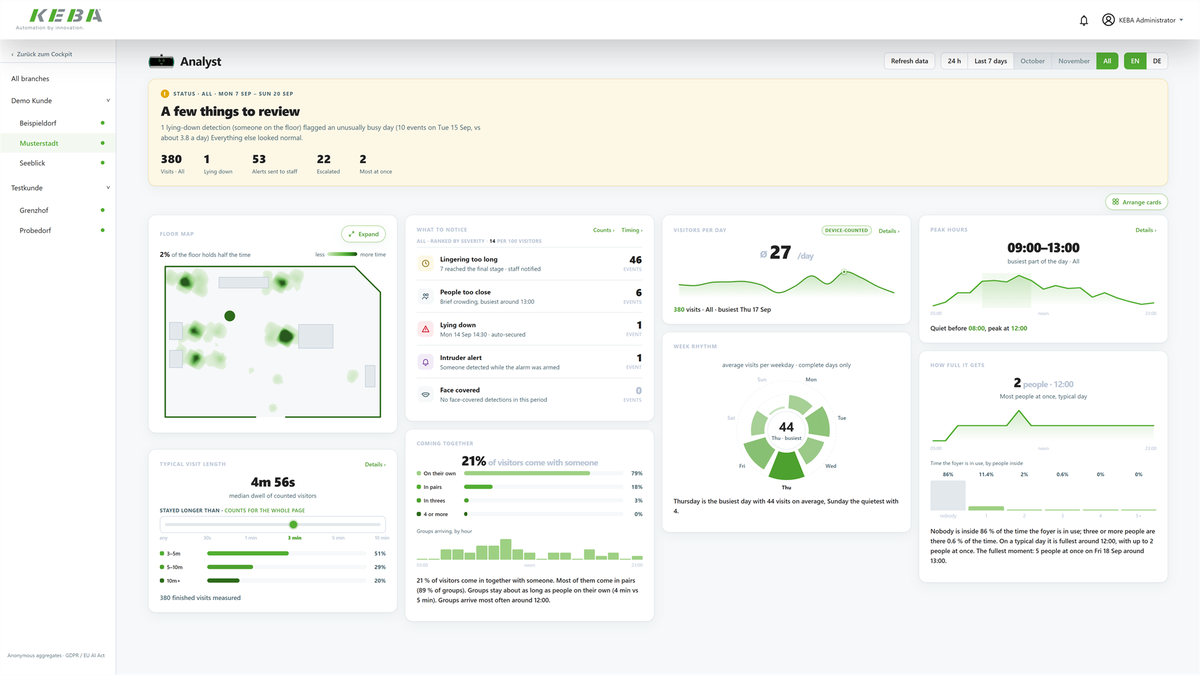Screen dimensions: 1200x675
Task: Select the Last 7 days range
Action: click(x=991, y=61)
